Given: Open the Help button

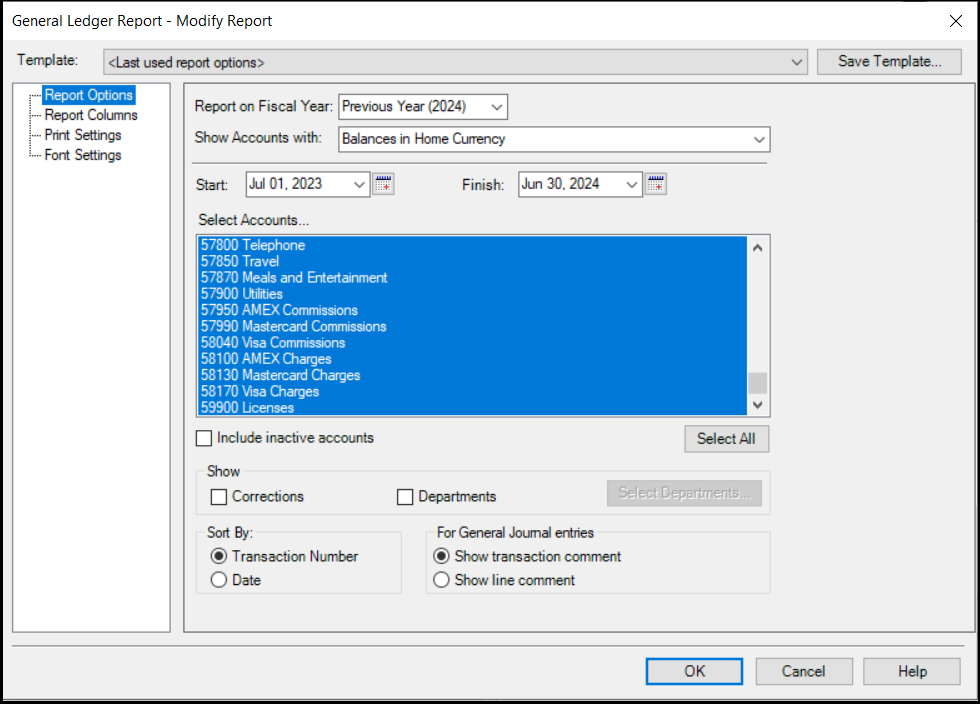Looking at the screenshot, I should (x=912, y=671).
